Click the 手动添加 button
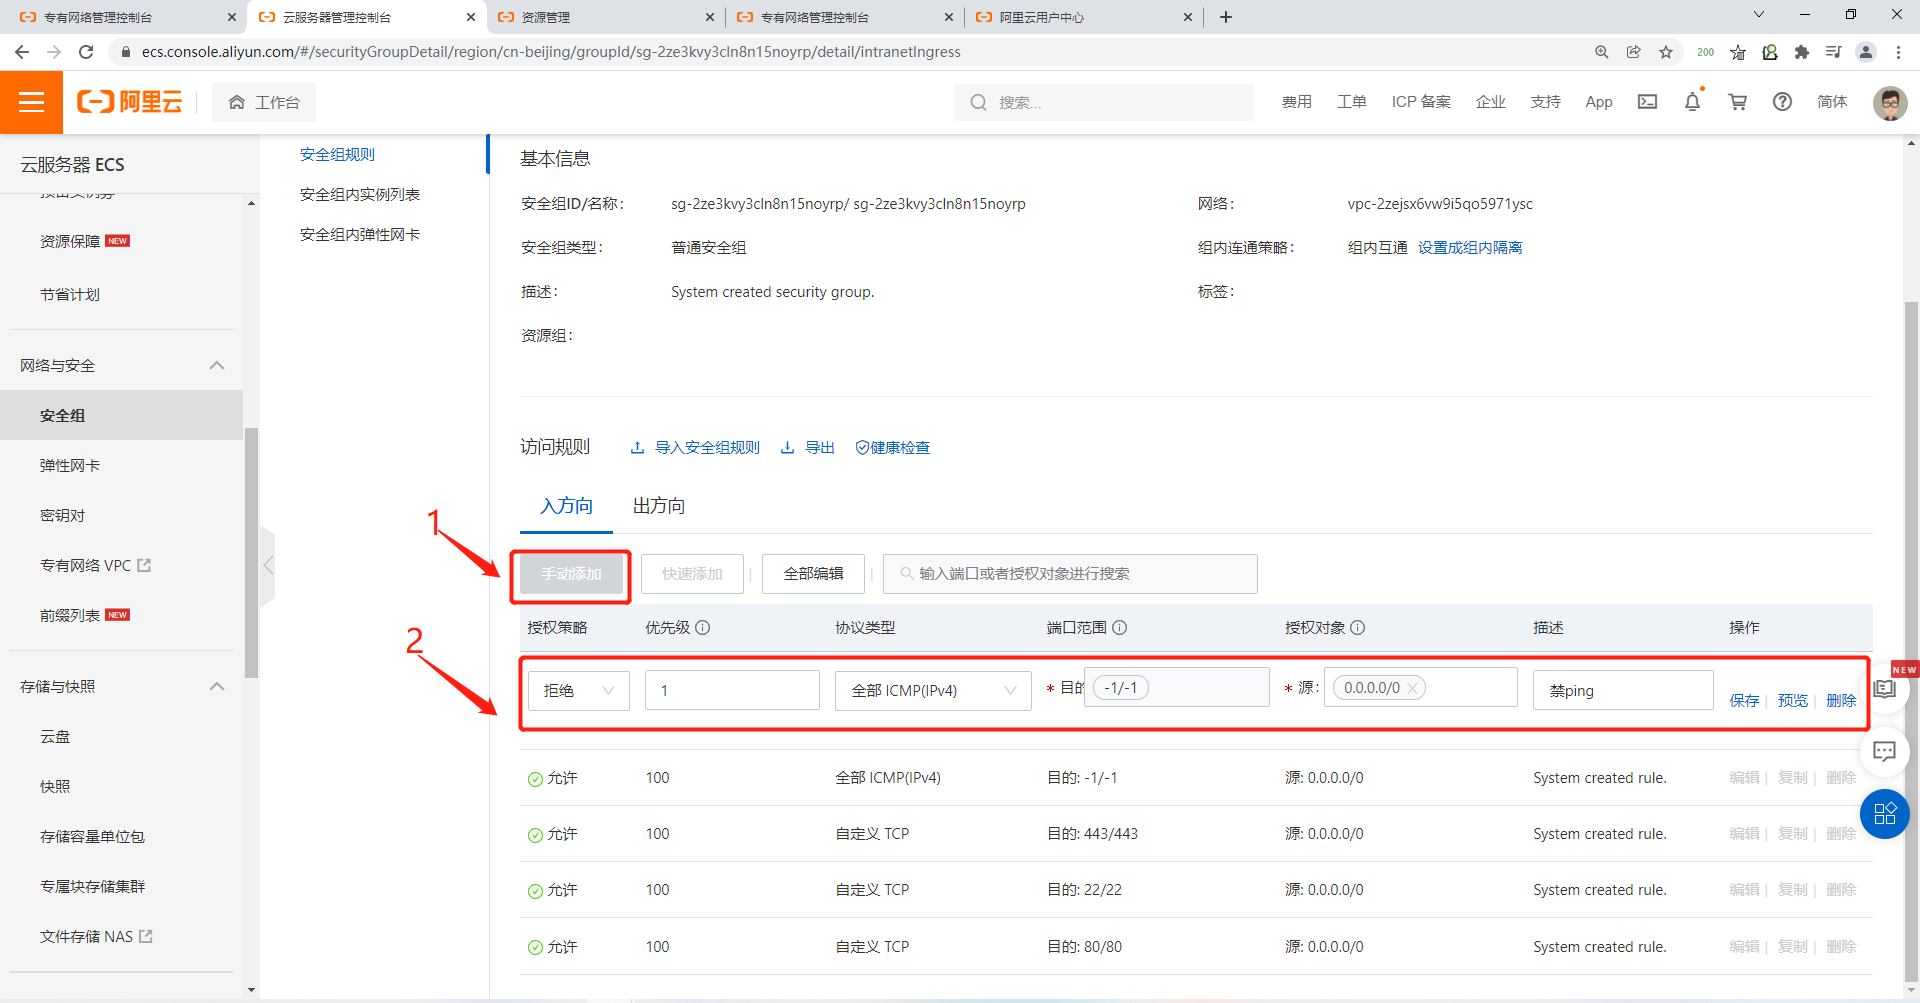 pyautogui.click(x=571, y=574)
